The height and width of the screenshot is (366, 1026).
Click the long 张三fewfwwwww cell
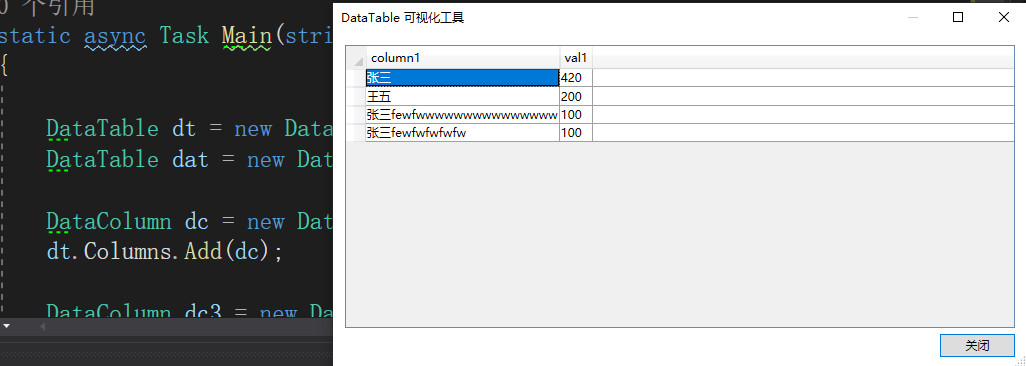coord(463,115)
